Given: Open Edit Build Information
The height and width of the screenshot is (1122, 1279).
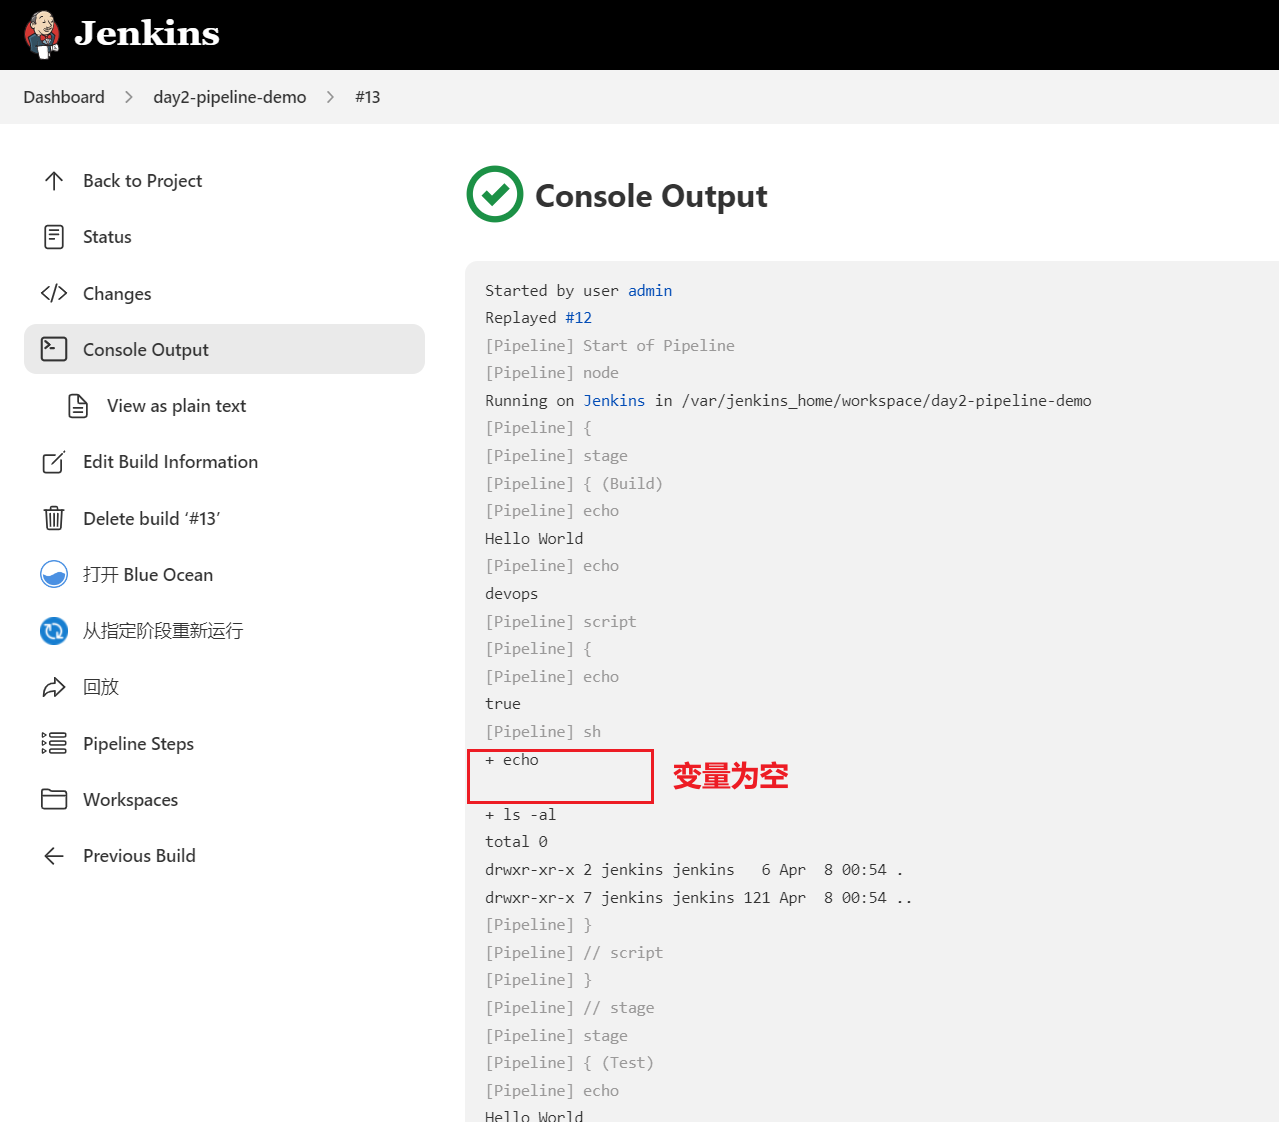Looking at the screenshot, I should [170, 462].
